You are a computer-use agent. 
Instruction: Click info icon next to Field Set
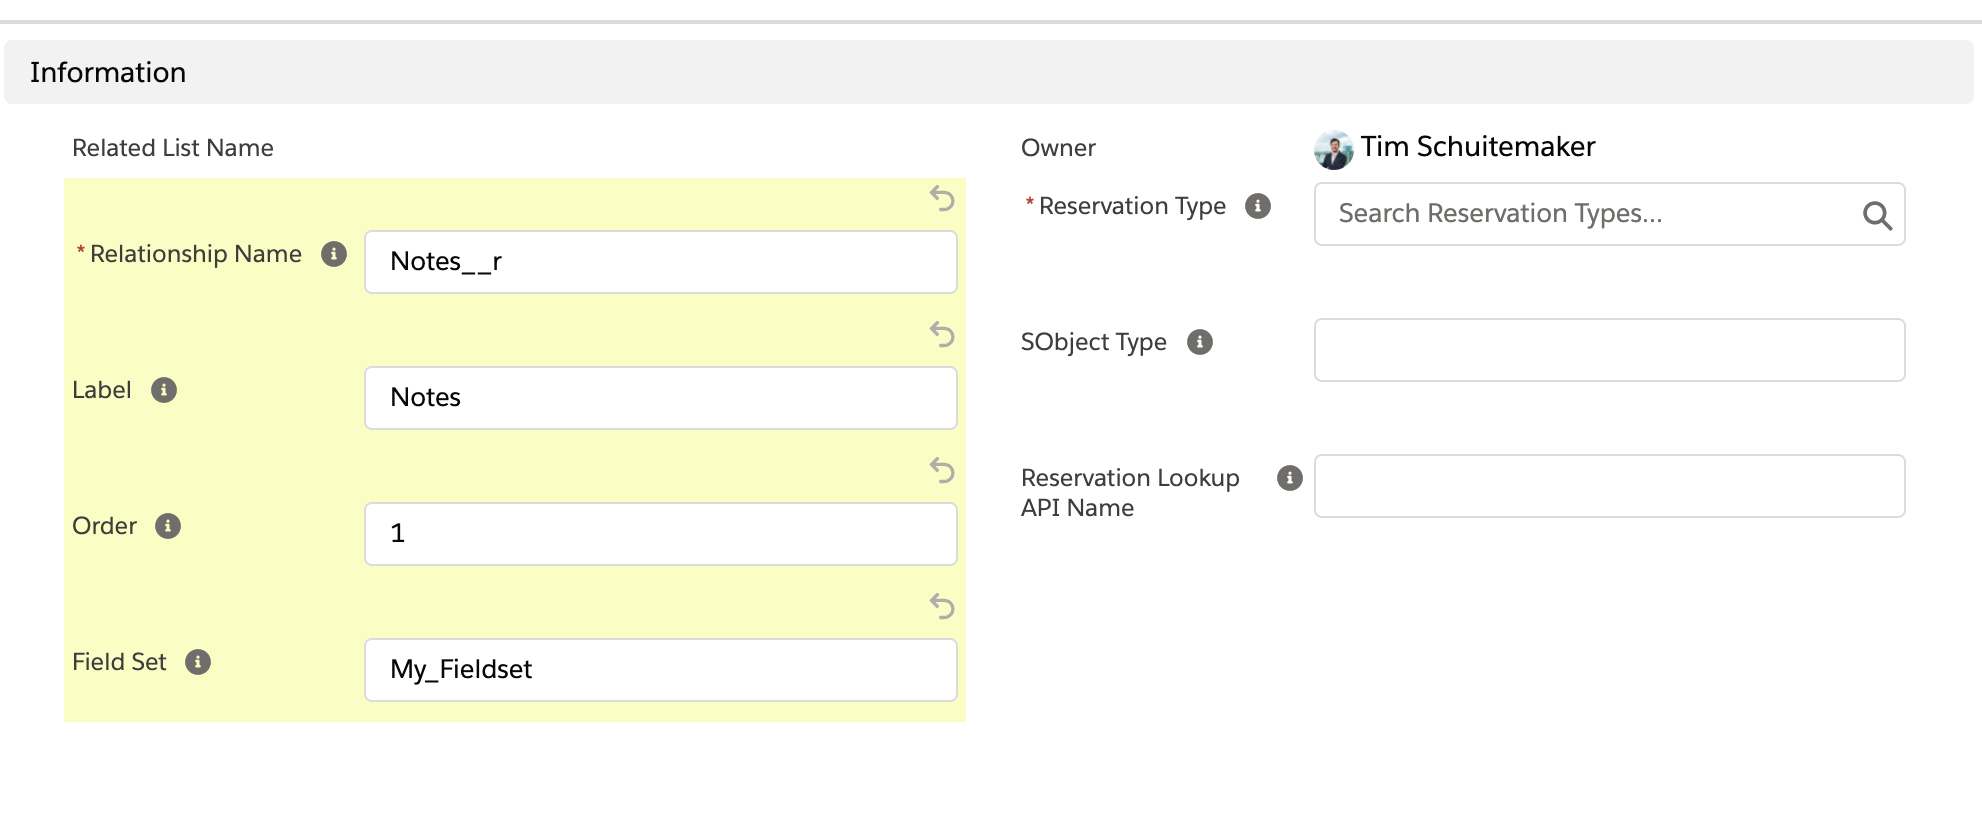(x=198, y=662)
